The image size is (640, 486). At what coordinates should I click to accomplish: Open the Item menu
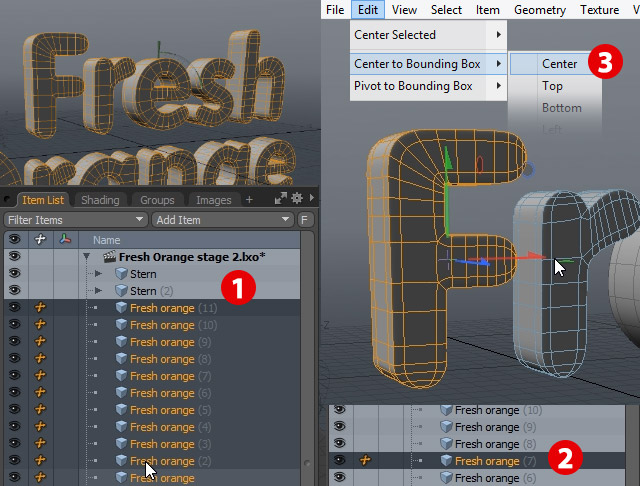tap(487, 9)
